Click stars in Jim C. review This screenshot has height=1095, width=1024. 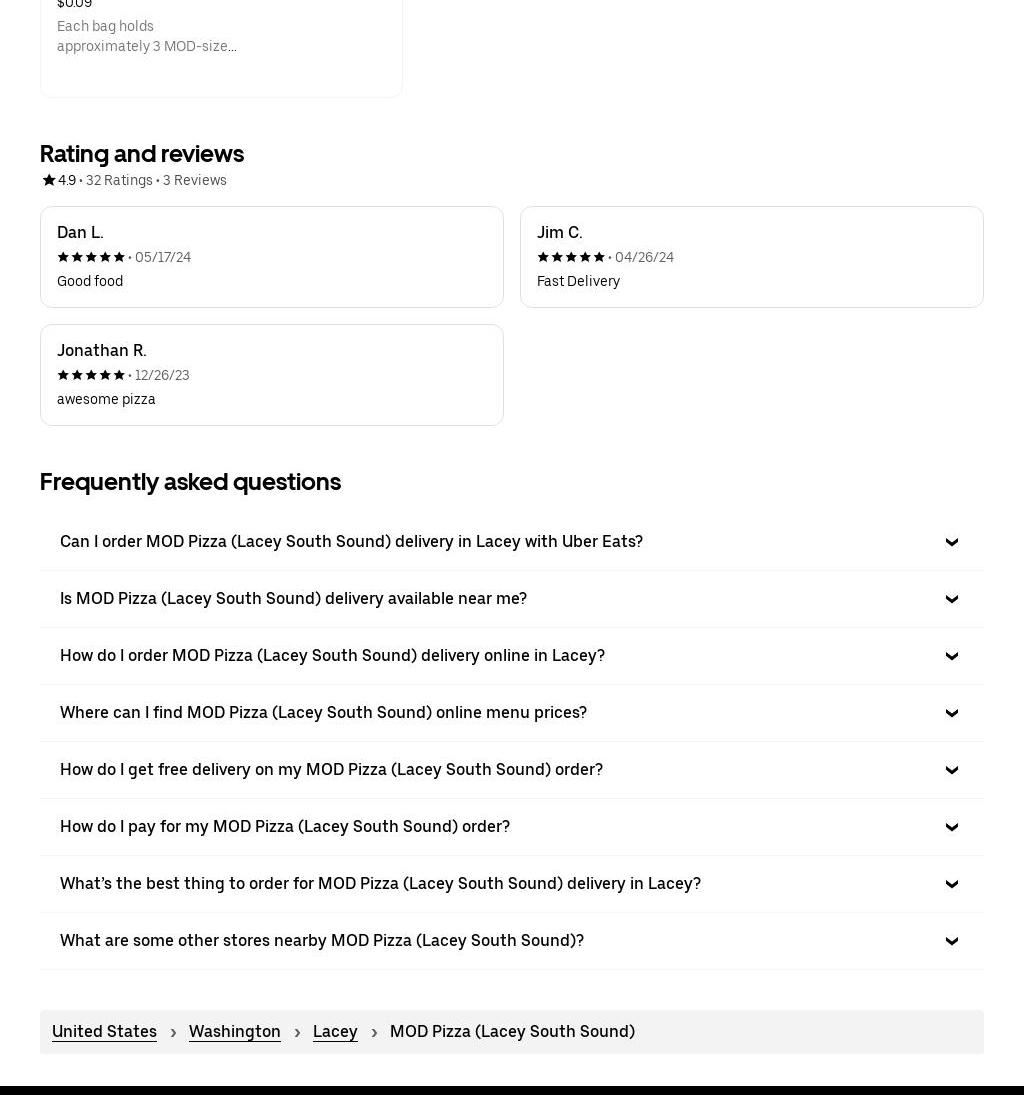pos(571,257)
